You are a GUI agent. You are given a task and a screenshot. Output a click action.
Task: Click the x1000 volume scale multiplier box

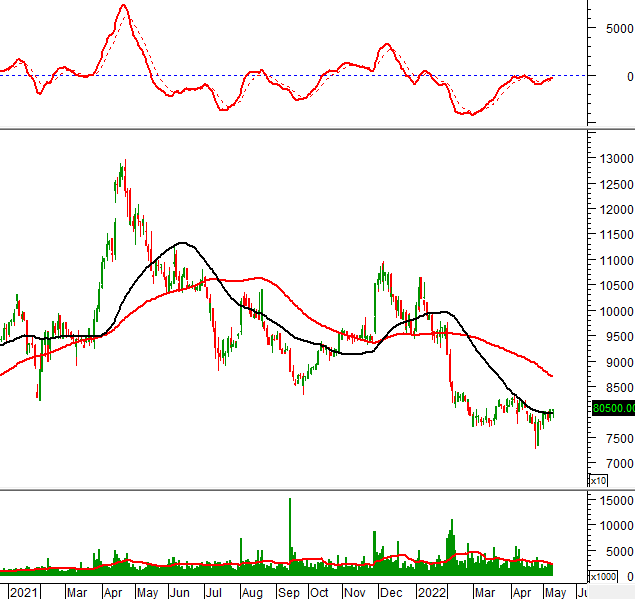tap(603, 577)
